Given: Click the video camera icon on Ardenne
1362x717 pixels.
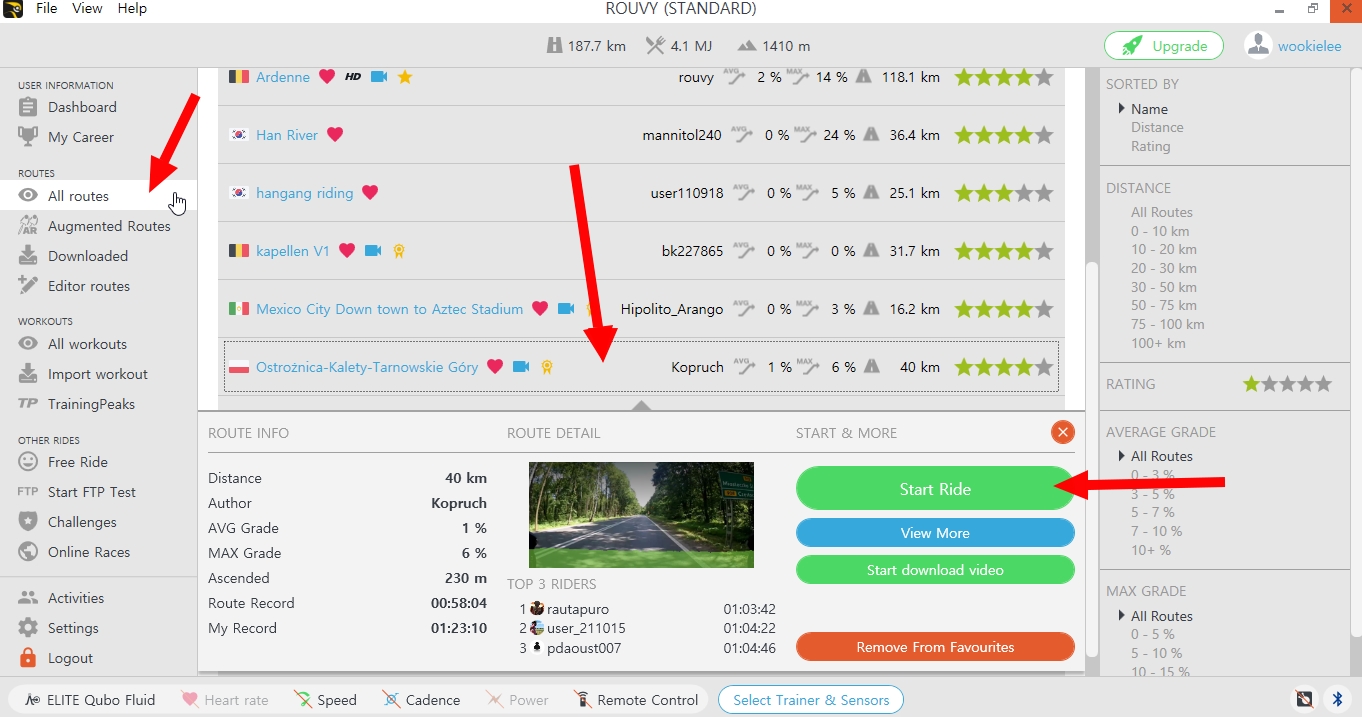Looking at the screenshot, I should coord(379,77).
